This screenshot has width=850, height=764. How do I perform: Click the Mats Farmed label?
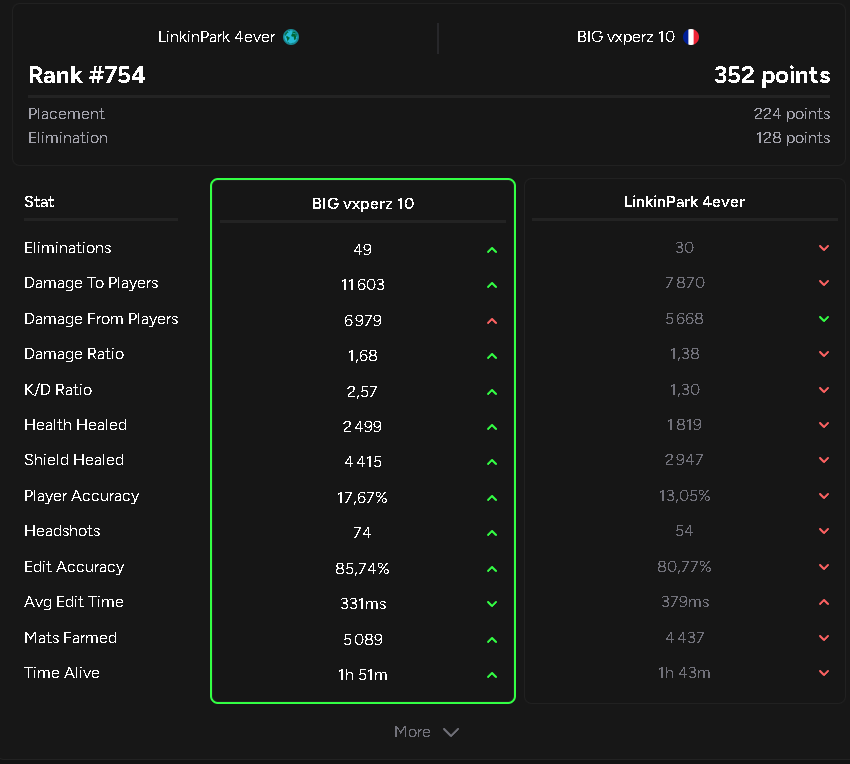point(70,638)
